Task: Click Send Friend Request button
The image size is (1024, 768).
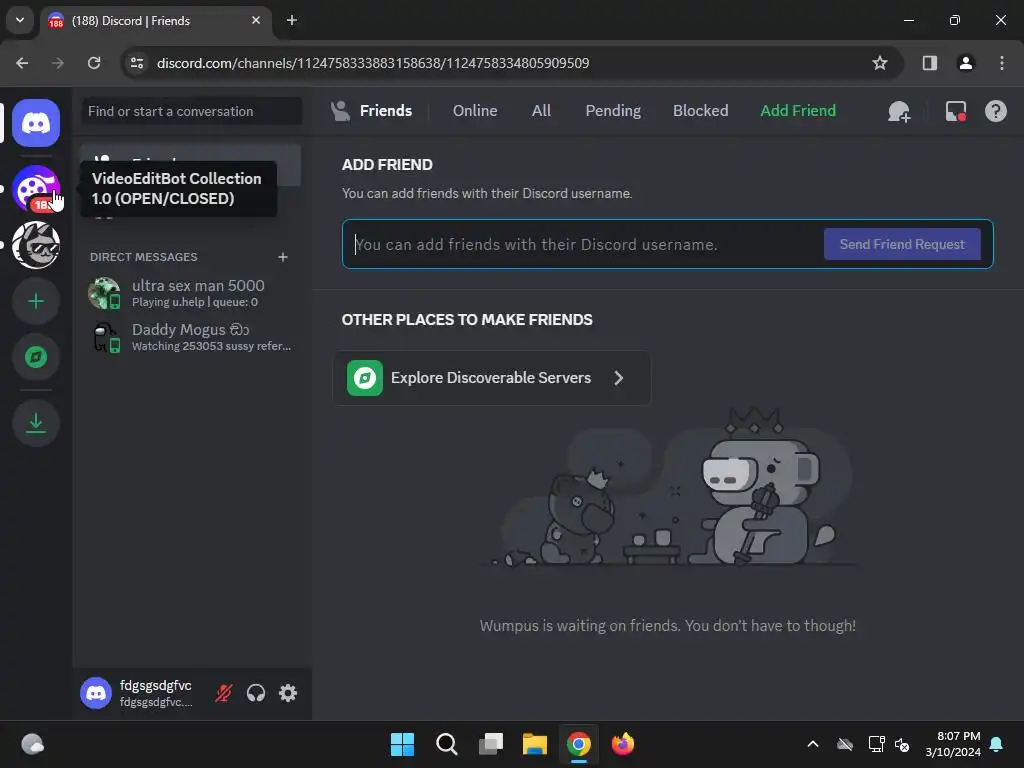Action: [902, 244]
